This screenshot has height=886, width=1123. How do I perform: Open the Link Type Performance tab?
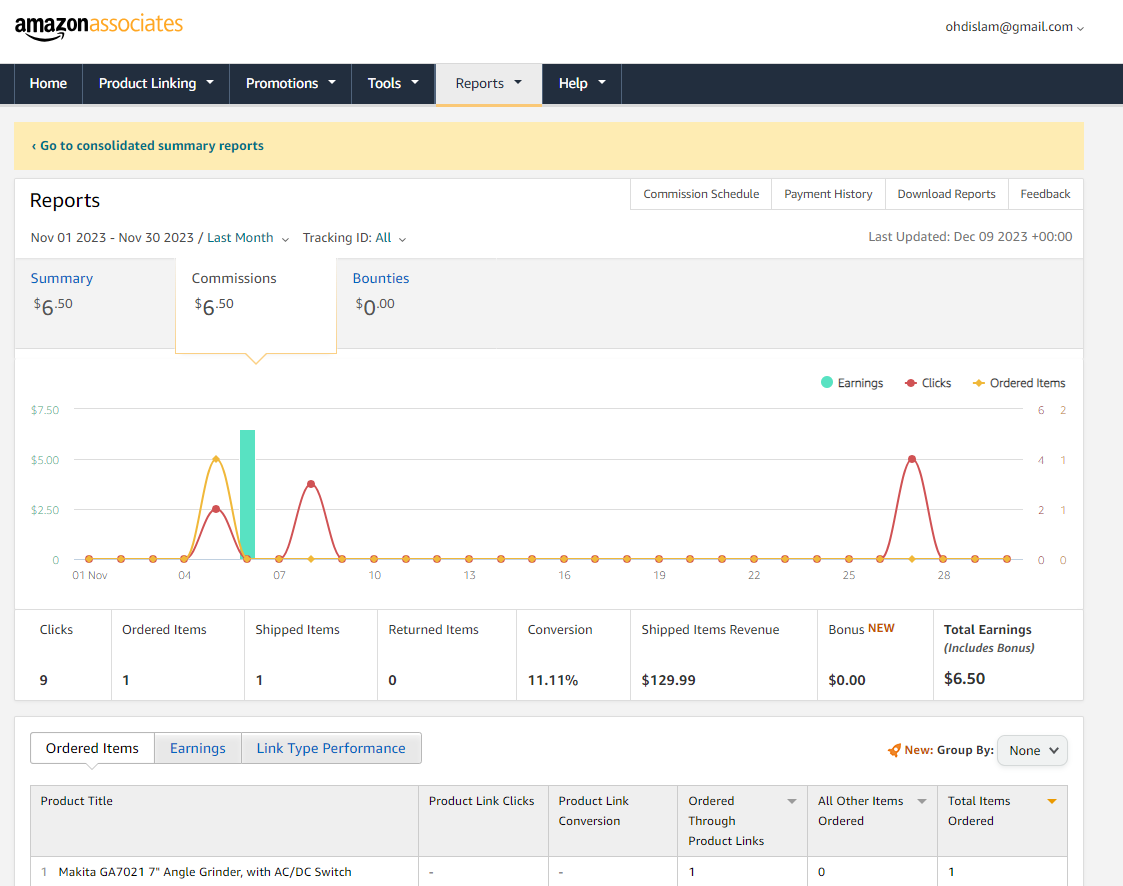point(331,748)
